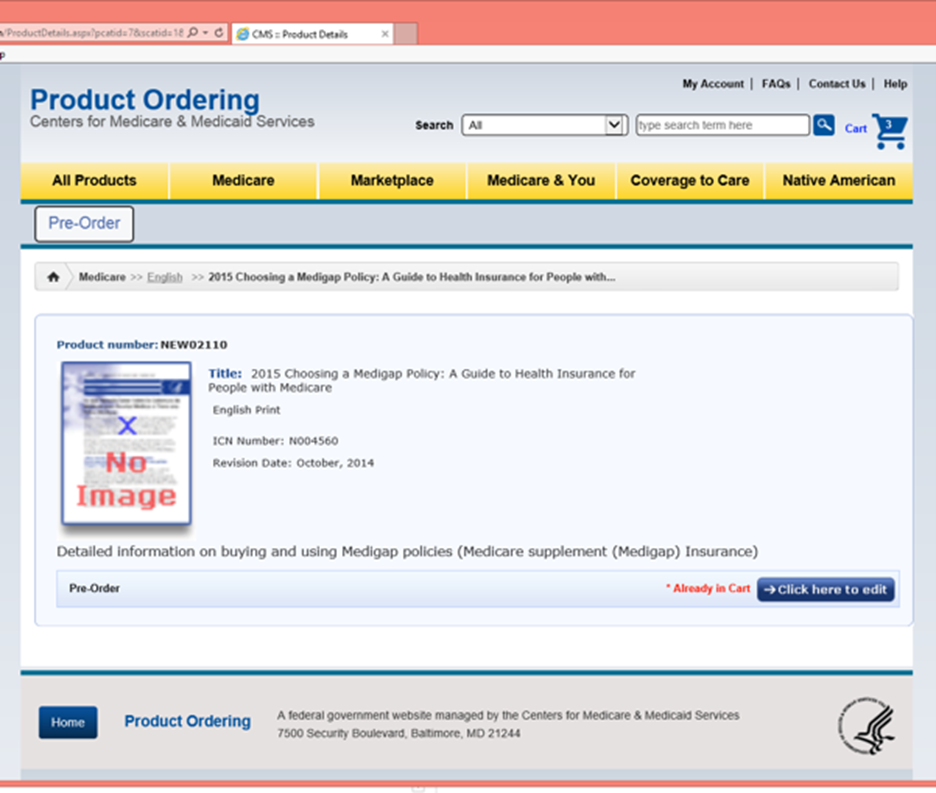Click the No Image product thumbnail
This screenshot has height=793, width=936.
126,443
